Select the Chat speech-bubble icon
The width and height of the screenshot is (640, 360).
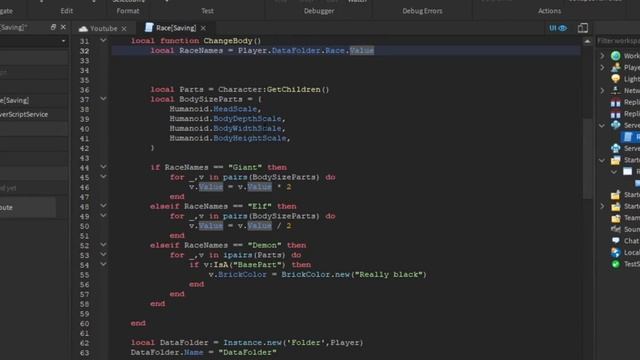pyautogui.click(x=616, y=241)
